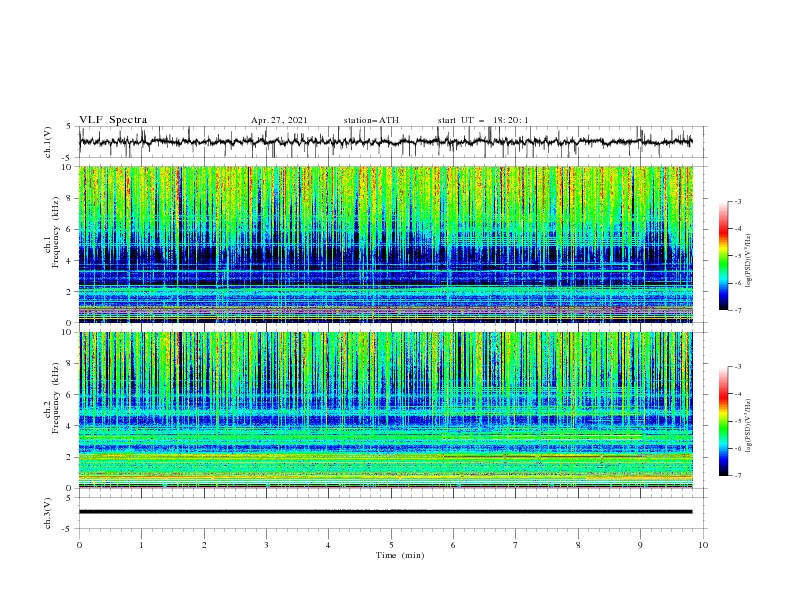This screenshot has height=612, width=792.
Task: Click the time-axis tick label "7"
Action: [516, 545]
